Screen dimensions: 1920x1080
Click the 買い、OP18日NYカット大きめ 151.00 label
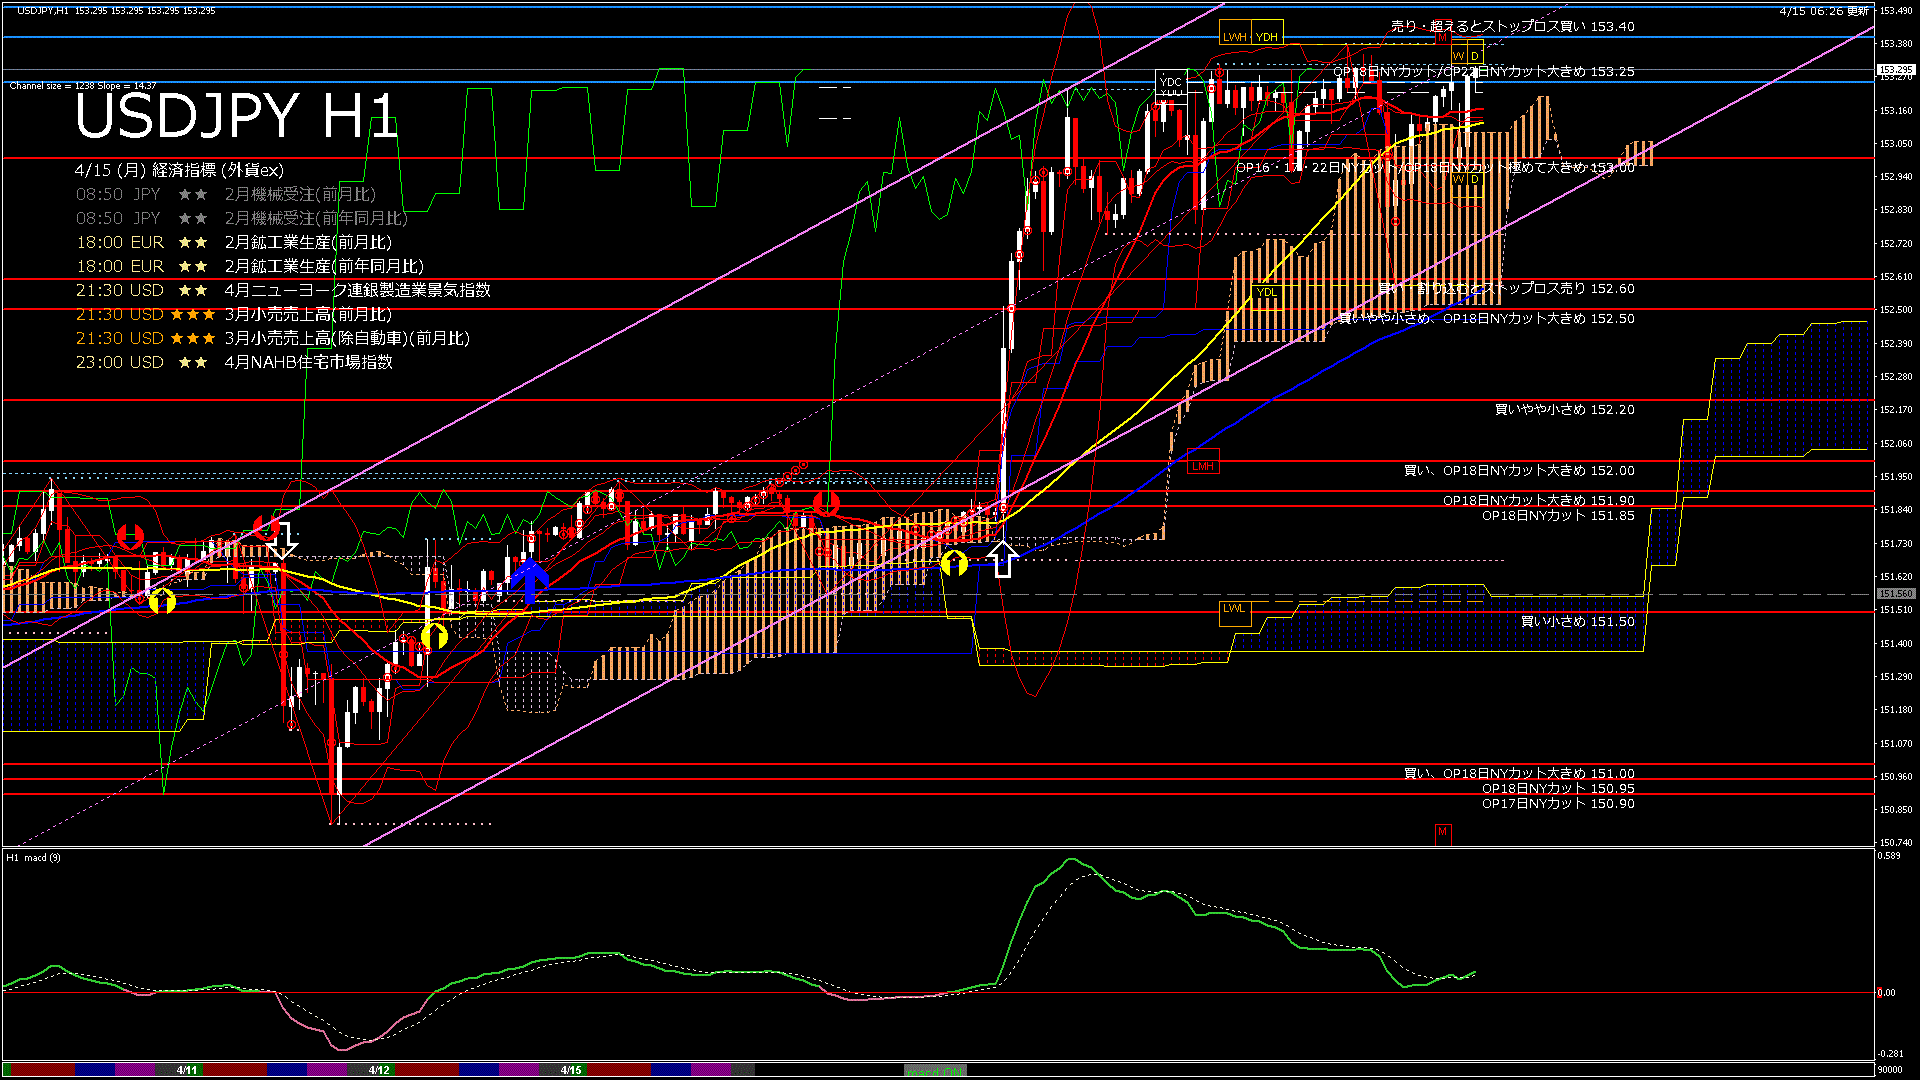[x=1519, y=773]
